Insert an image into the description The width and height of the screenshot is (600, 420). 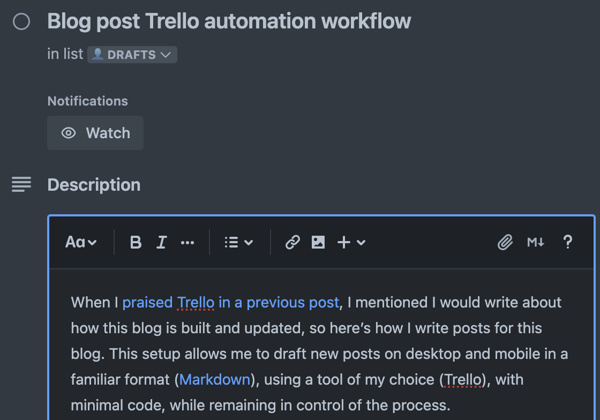click(x=318, y=242)
